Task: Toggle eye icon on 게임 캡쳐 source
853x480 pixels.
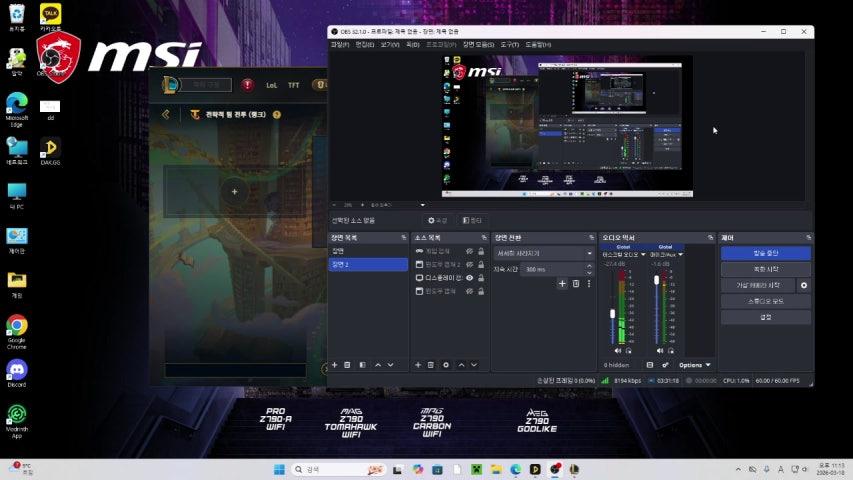Action: (469, 251)
